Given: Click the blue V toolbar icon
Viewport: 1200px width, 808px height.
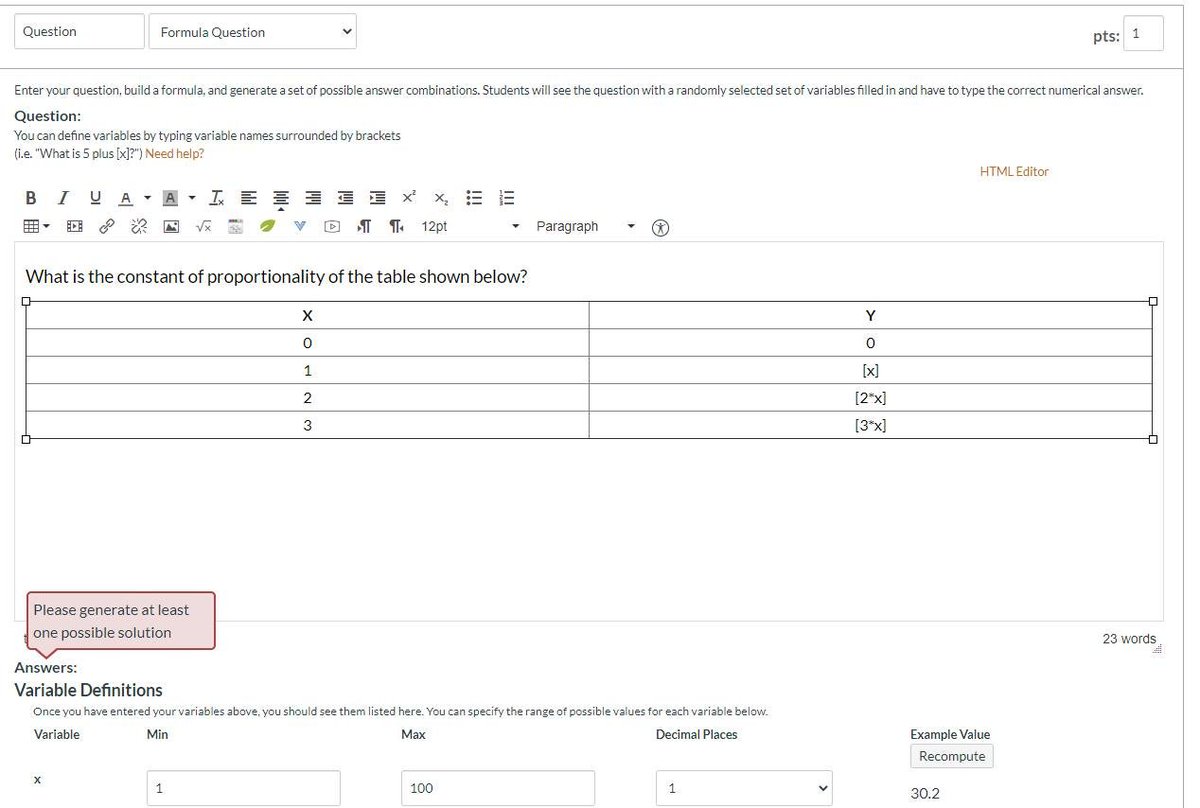Looking at the screenshot, I should click(300, 226).
